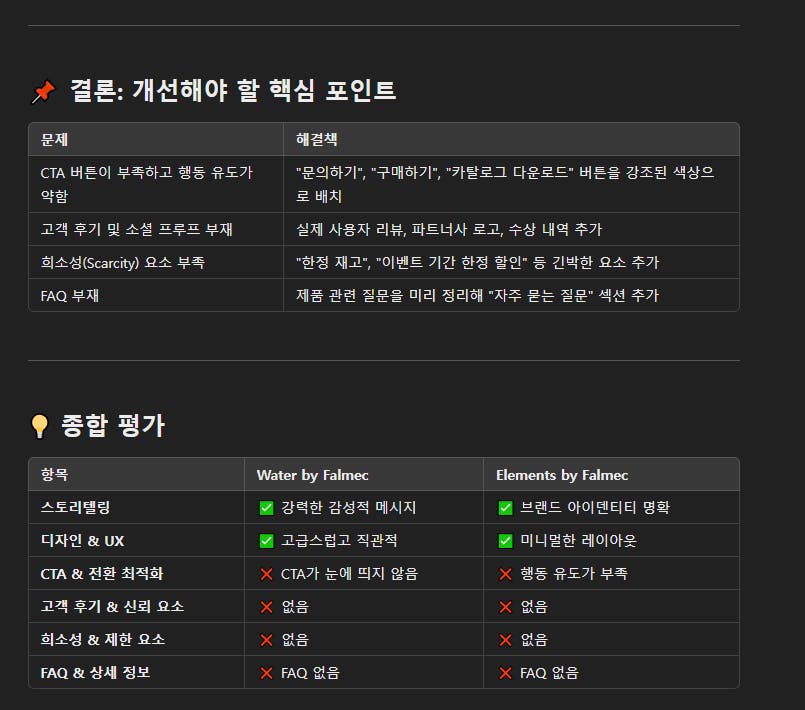Click cell 실제 사용자 리뷰, 파트너사 로고, 수상 내역 추가
This screenshot has height=710, width=805.
[511, 229]
